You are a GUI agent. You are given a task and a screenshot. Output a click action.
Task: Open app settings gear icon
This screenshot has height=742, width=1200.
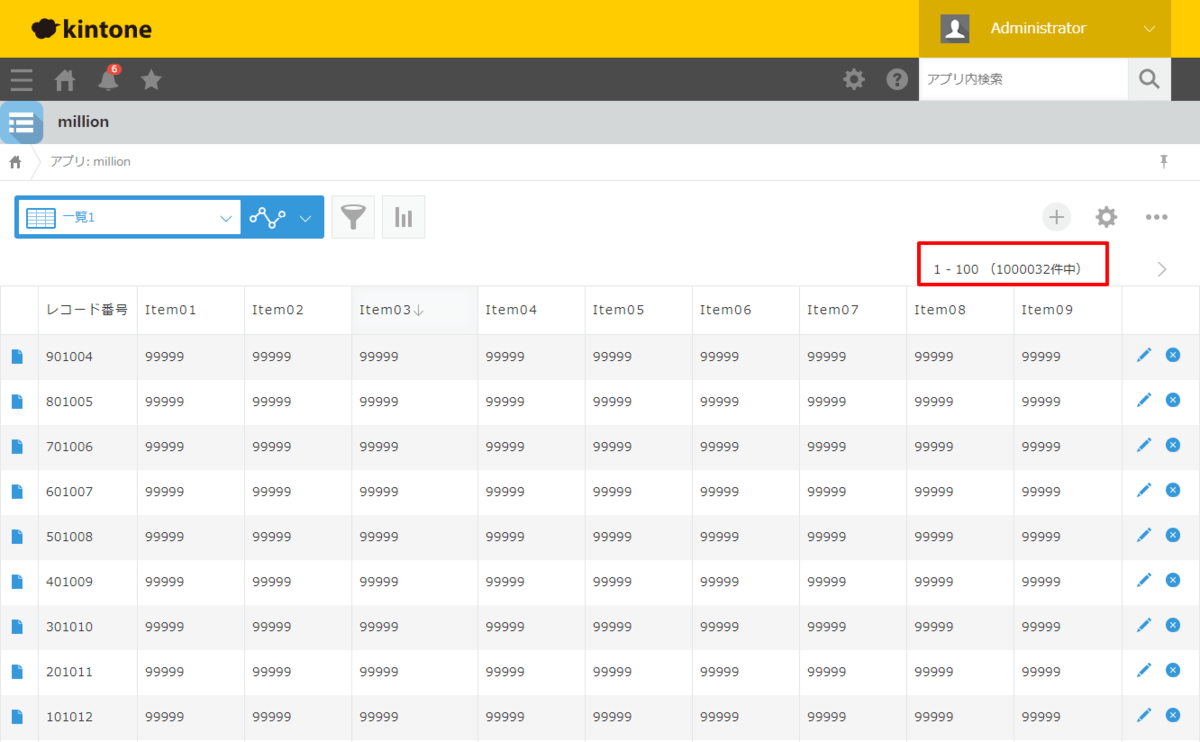tap(1106, 217)
